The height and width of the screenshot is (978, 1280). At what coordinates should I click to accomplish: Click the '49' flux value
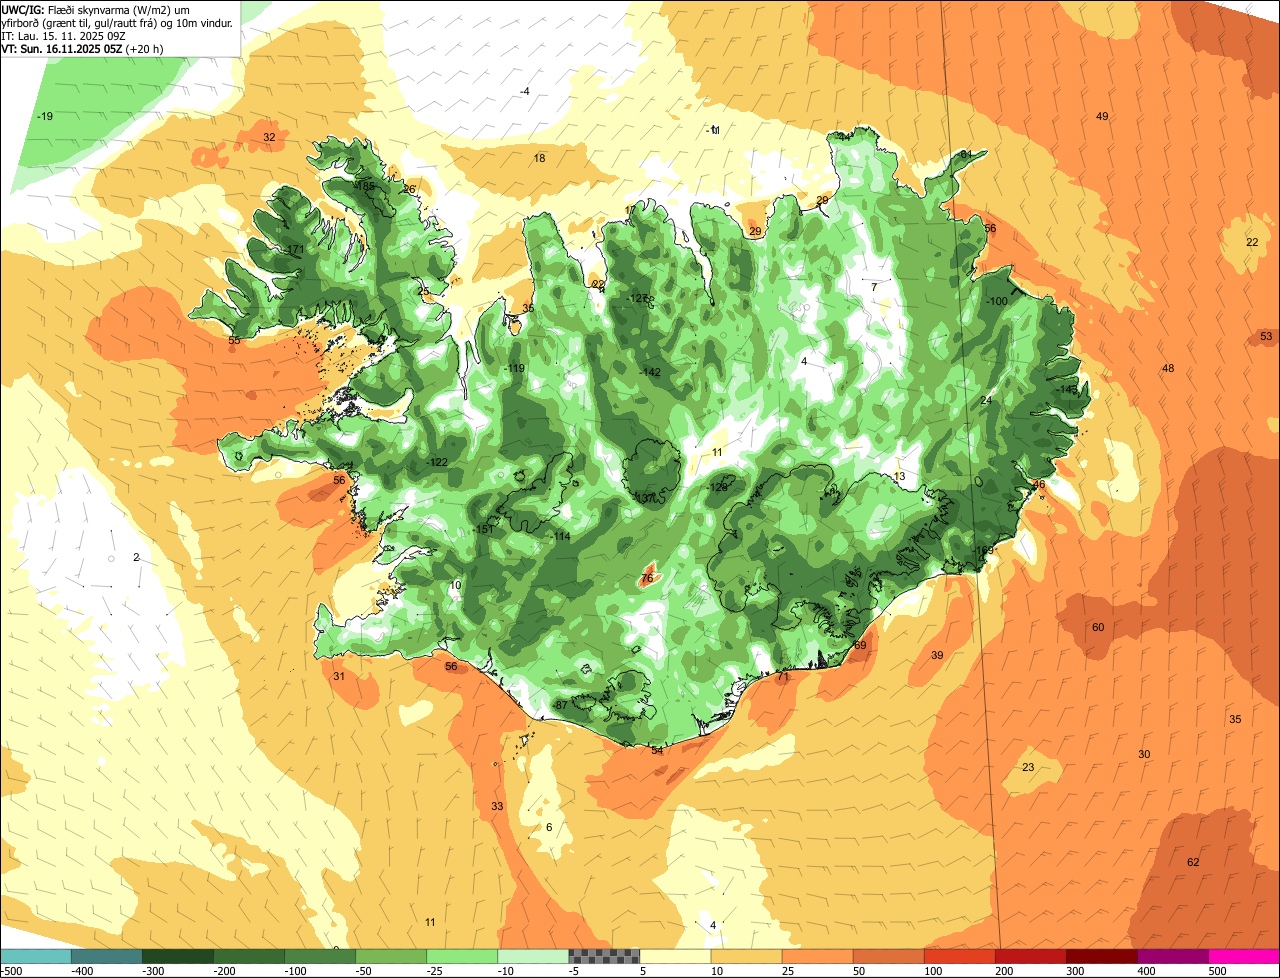point(1102,117)
